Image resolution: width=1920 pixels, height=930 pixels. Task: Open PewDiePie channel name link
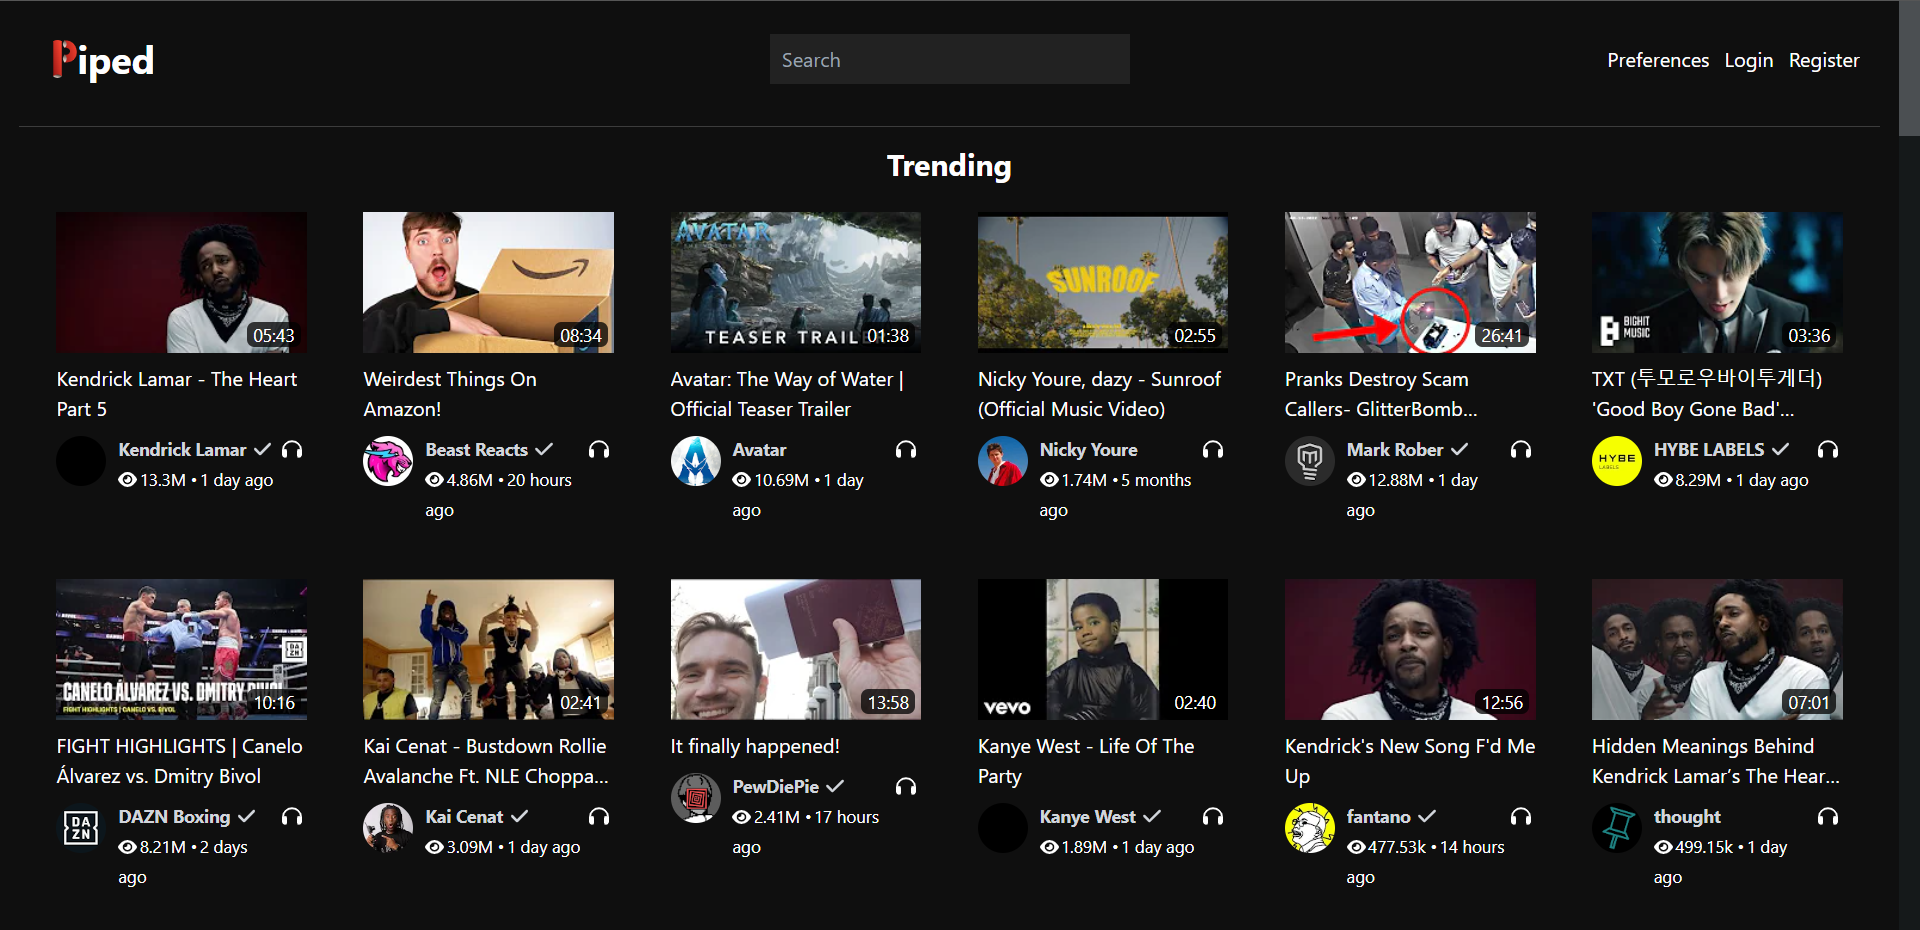pos(776,787)
